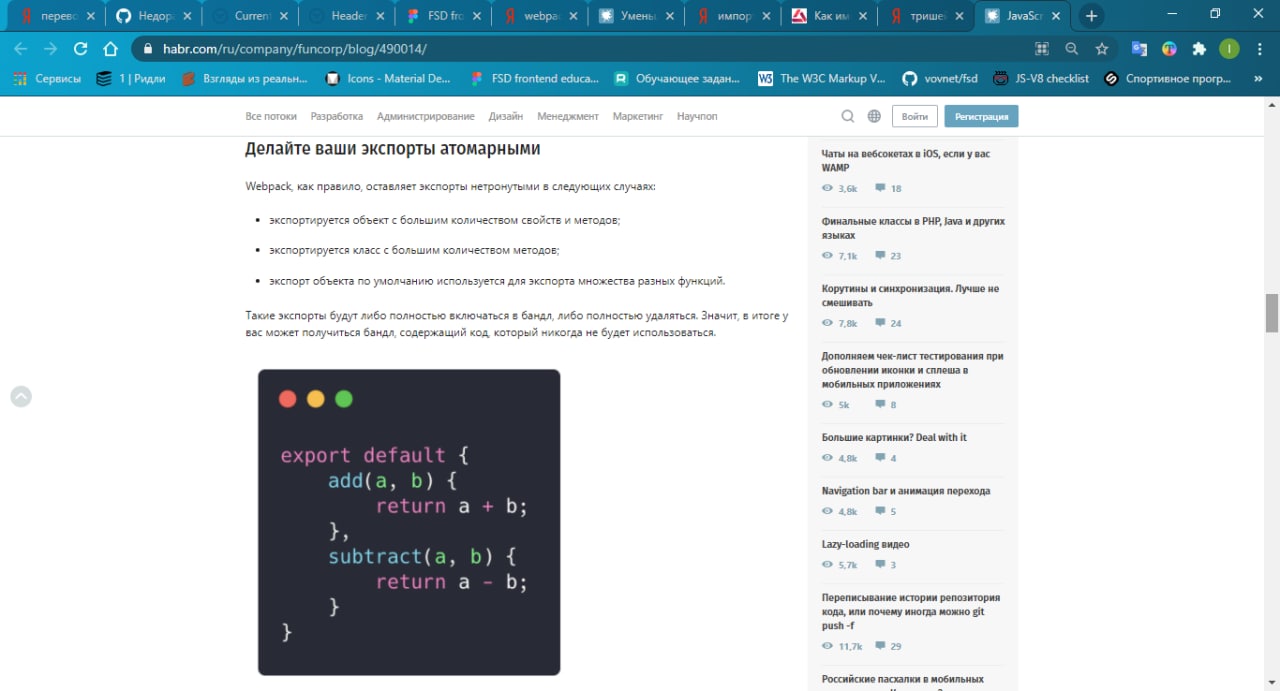Open the Chrome three-dot menu
The image size is (1280, 691).
point(1259,48)
